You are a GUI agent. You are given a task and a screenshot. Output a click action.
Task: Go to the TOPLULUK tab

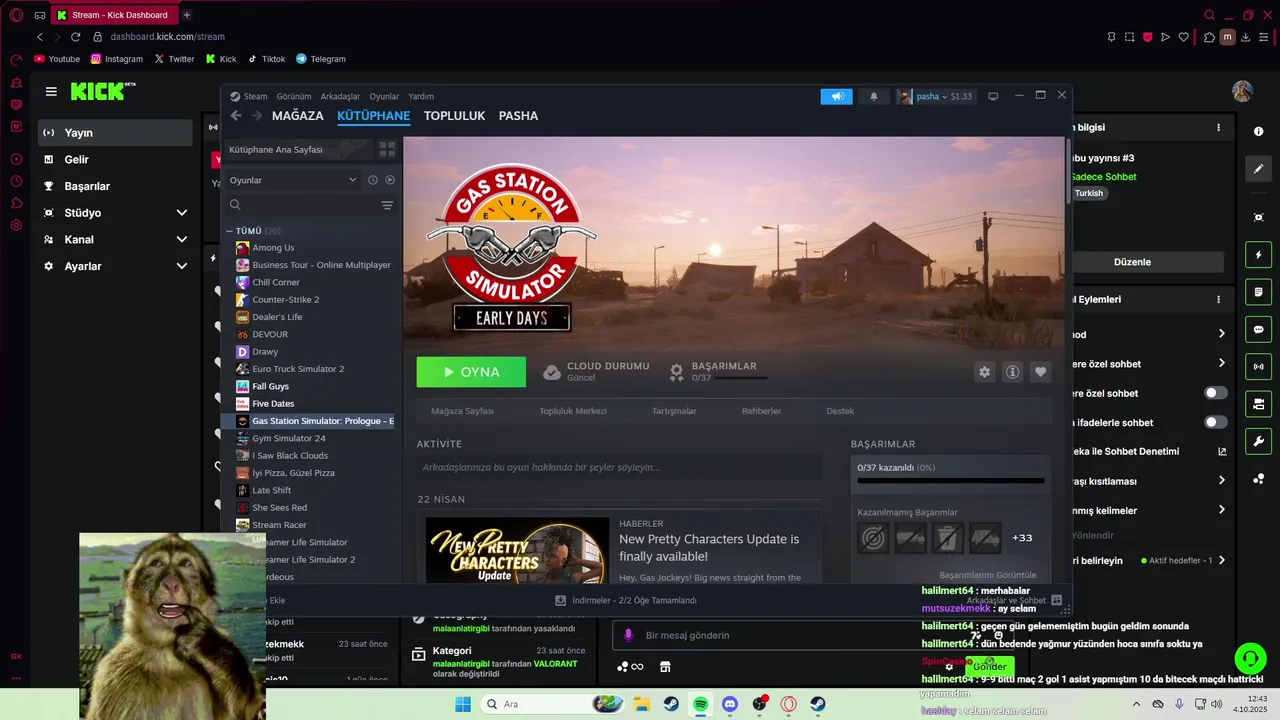[454, 116]
